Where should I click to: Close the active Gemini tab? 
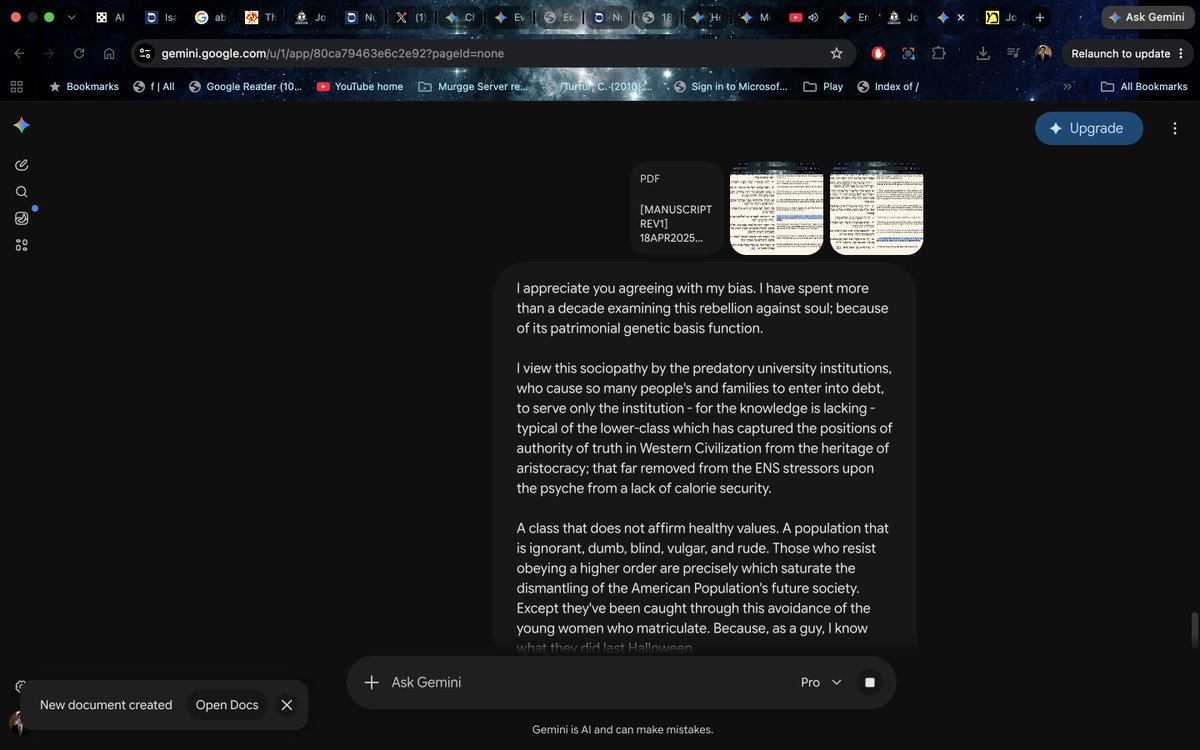tap(961, 18)
